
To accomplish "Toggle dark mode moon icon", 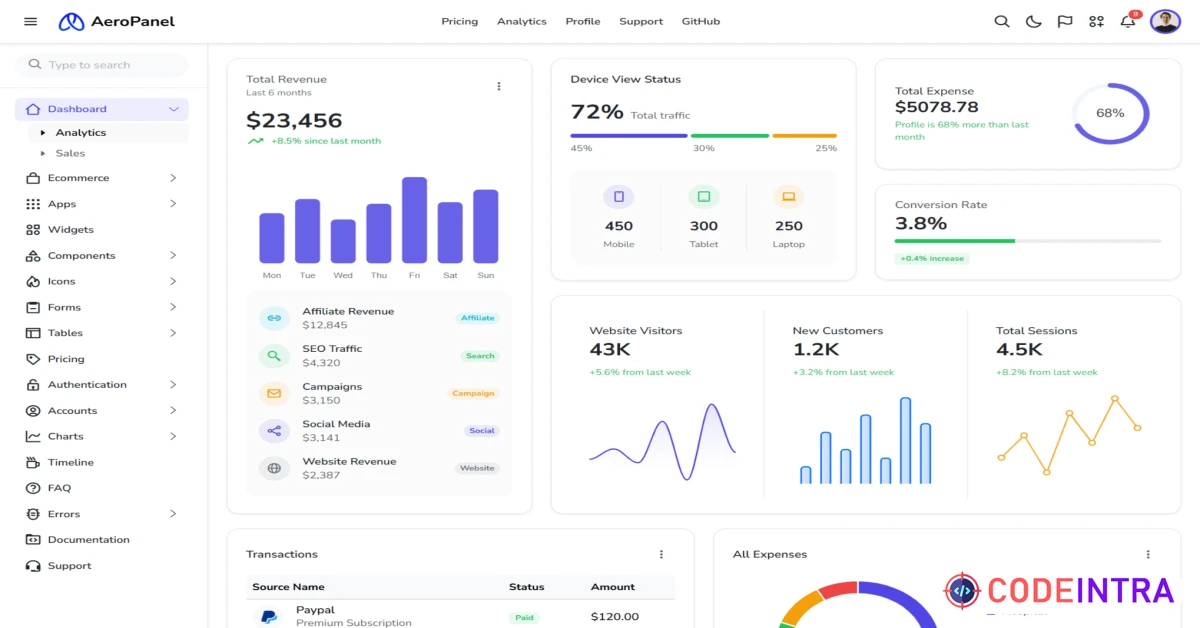I will click(1033, 21).
